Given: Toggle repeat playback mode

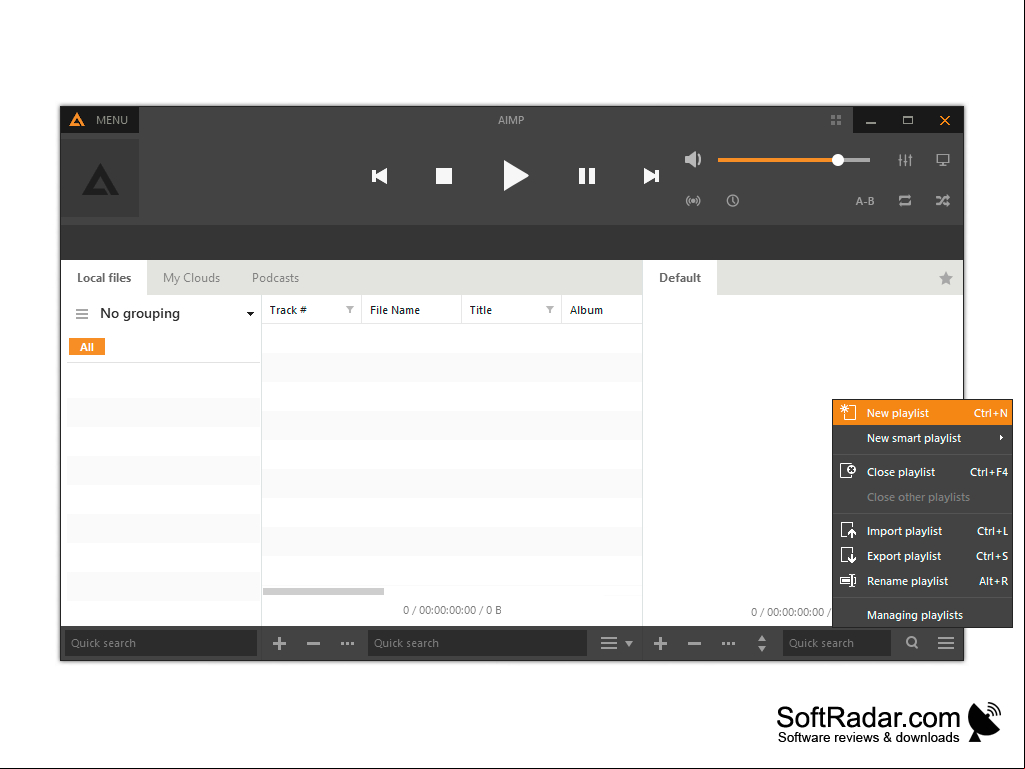Looking at the screenshot, I should (905, 201).
